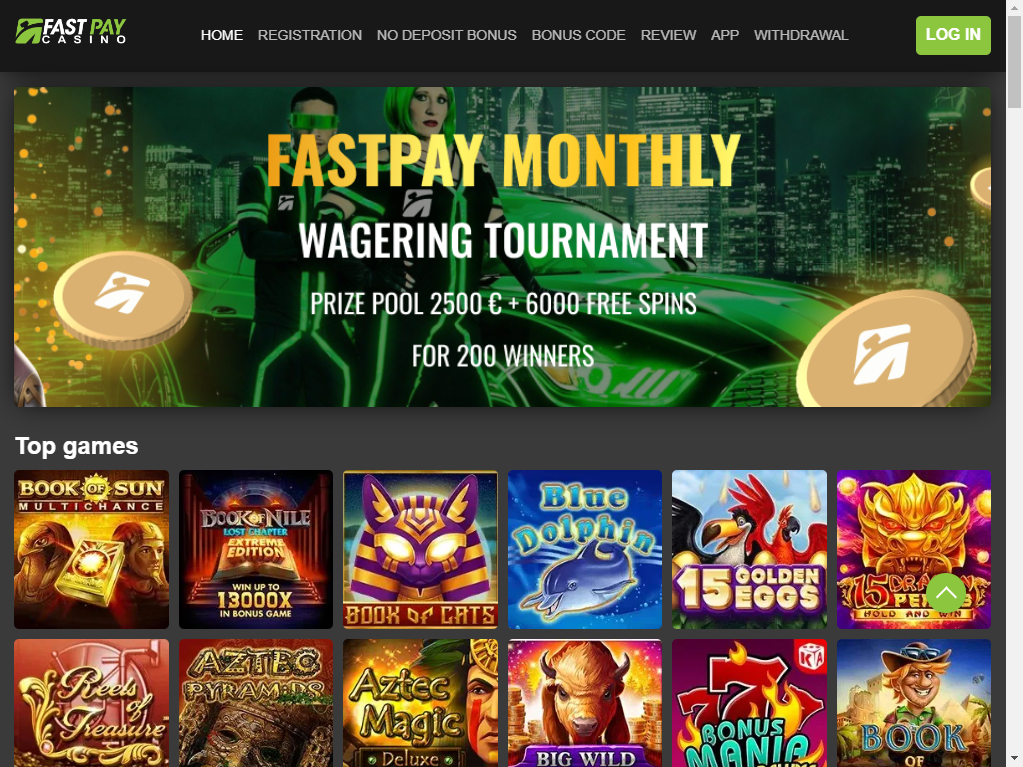Go to the Home menu item
1023x767 pixels.
[222, 35]
